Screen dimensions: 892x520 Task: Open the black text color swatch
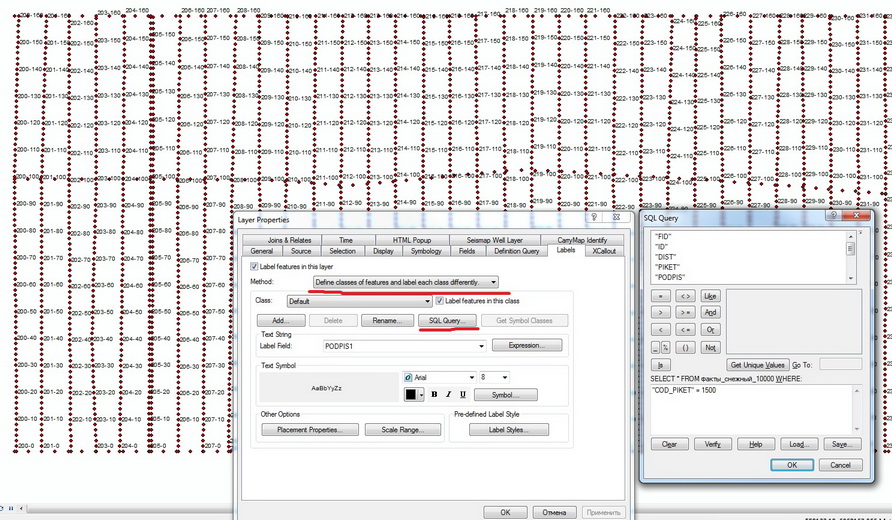click(x=410, y=394)
